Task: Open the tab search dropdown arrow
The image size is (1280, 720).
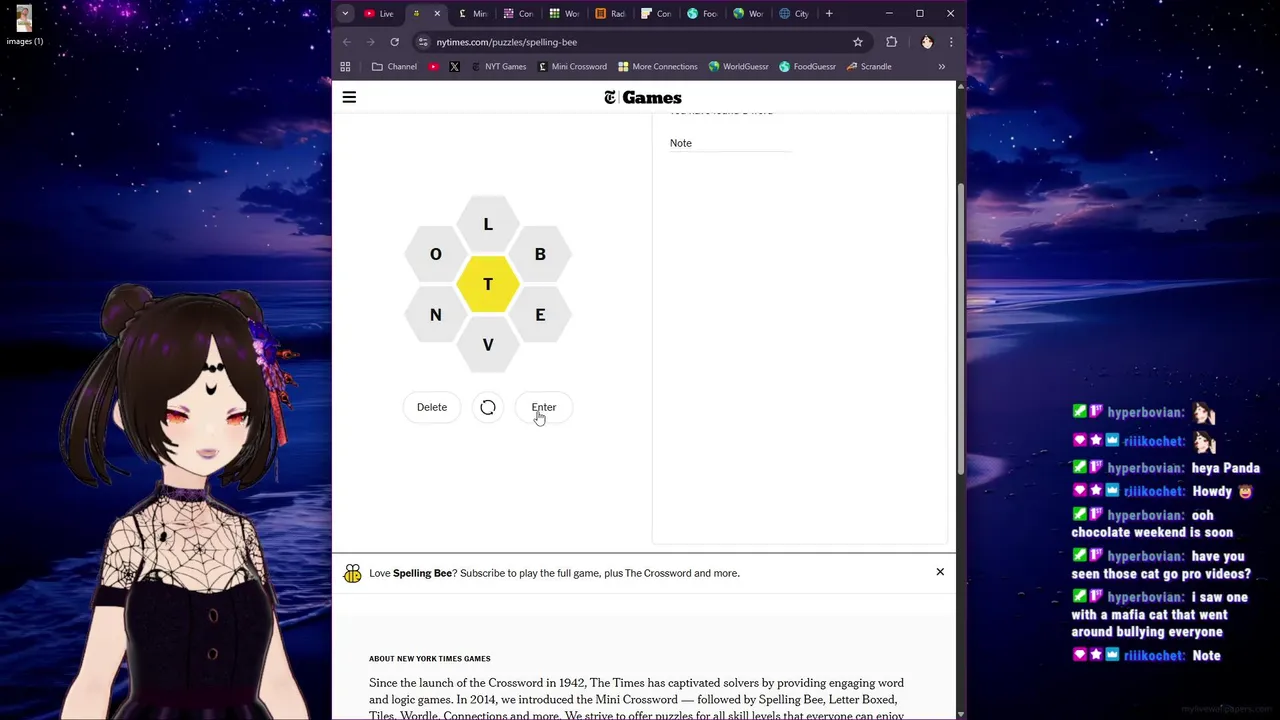Action: coord(345,13)
